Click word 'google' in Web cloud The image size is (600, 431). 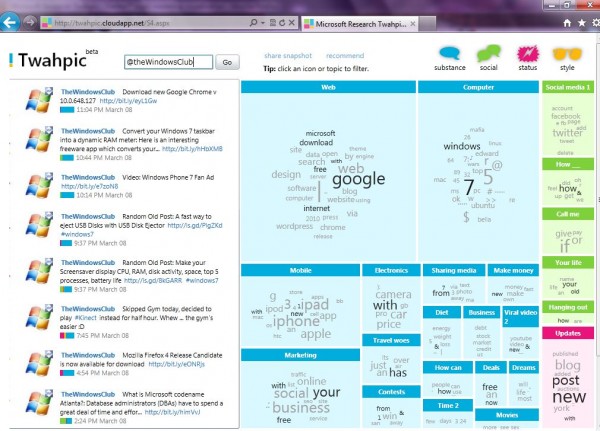pyautogui.click(x=359, y=179)
